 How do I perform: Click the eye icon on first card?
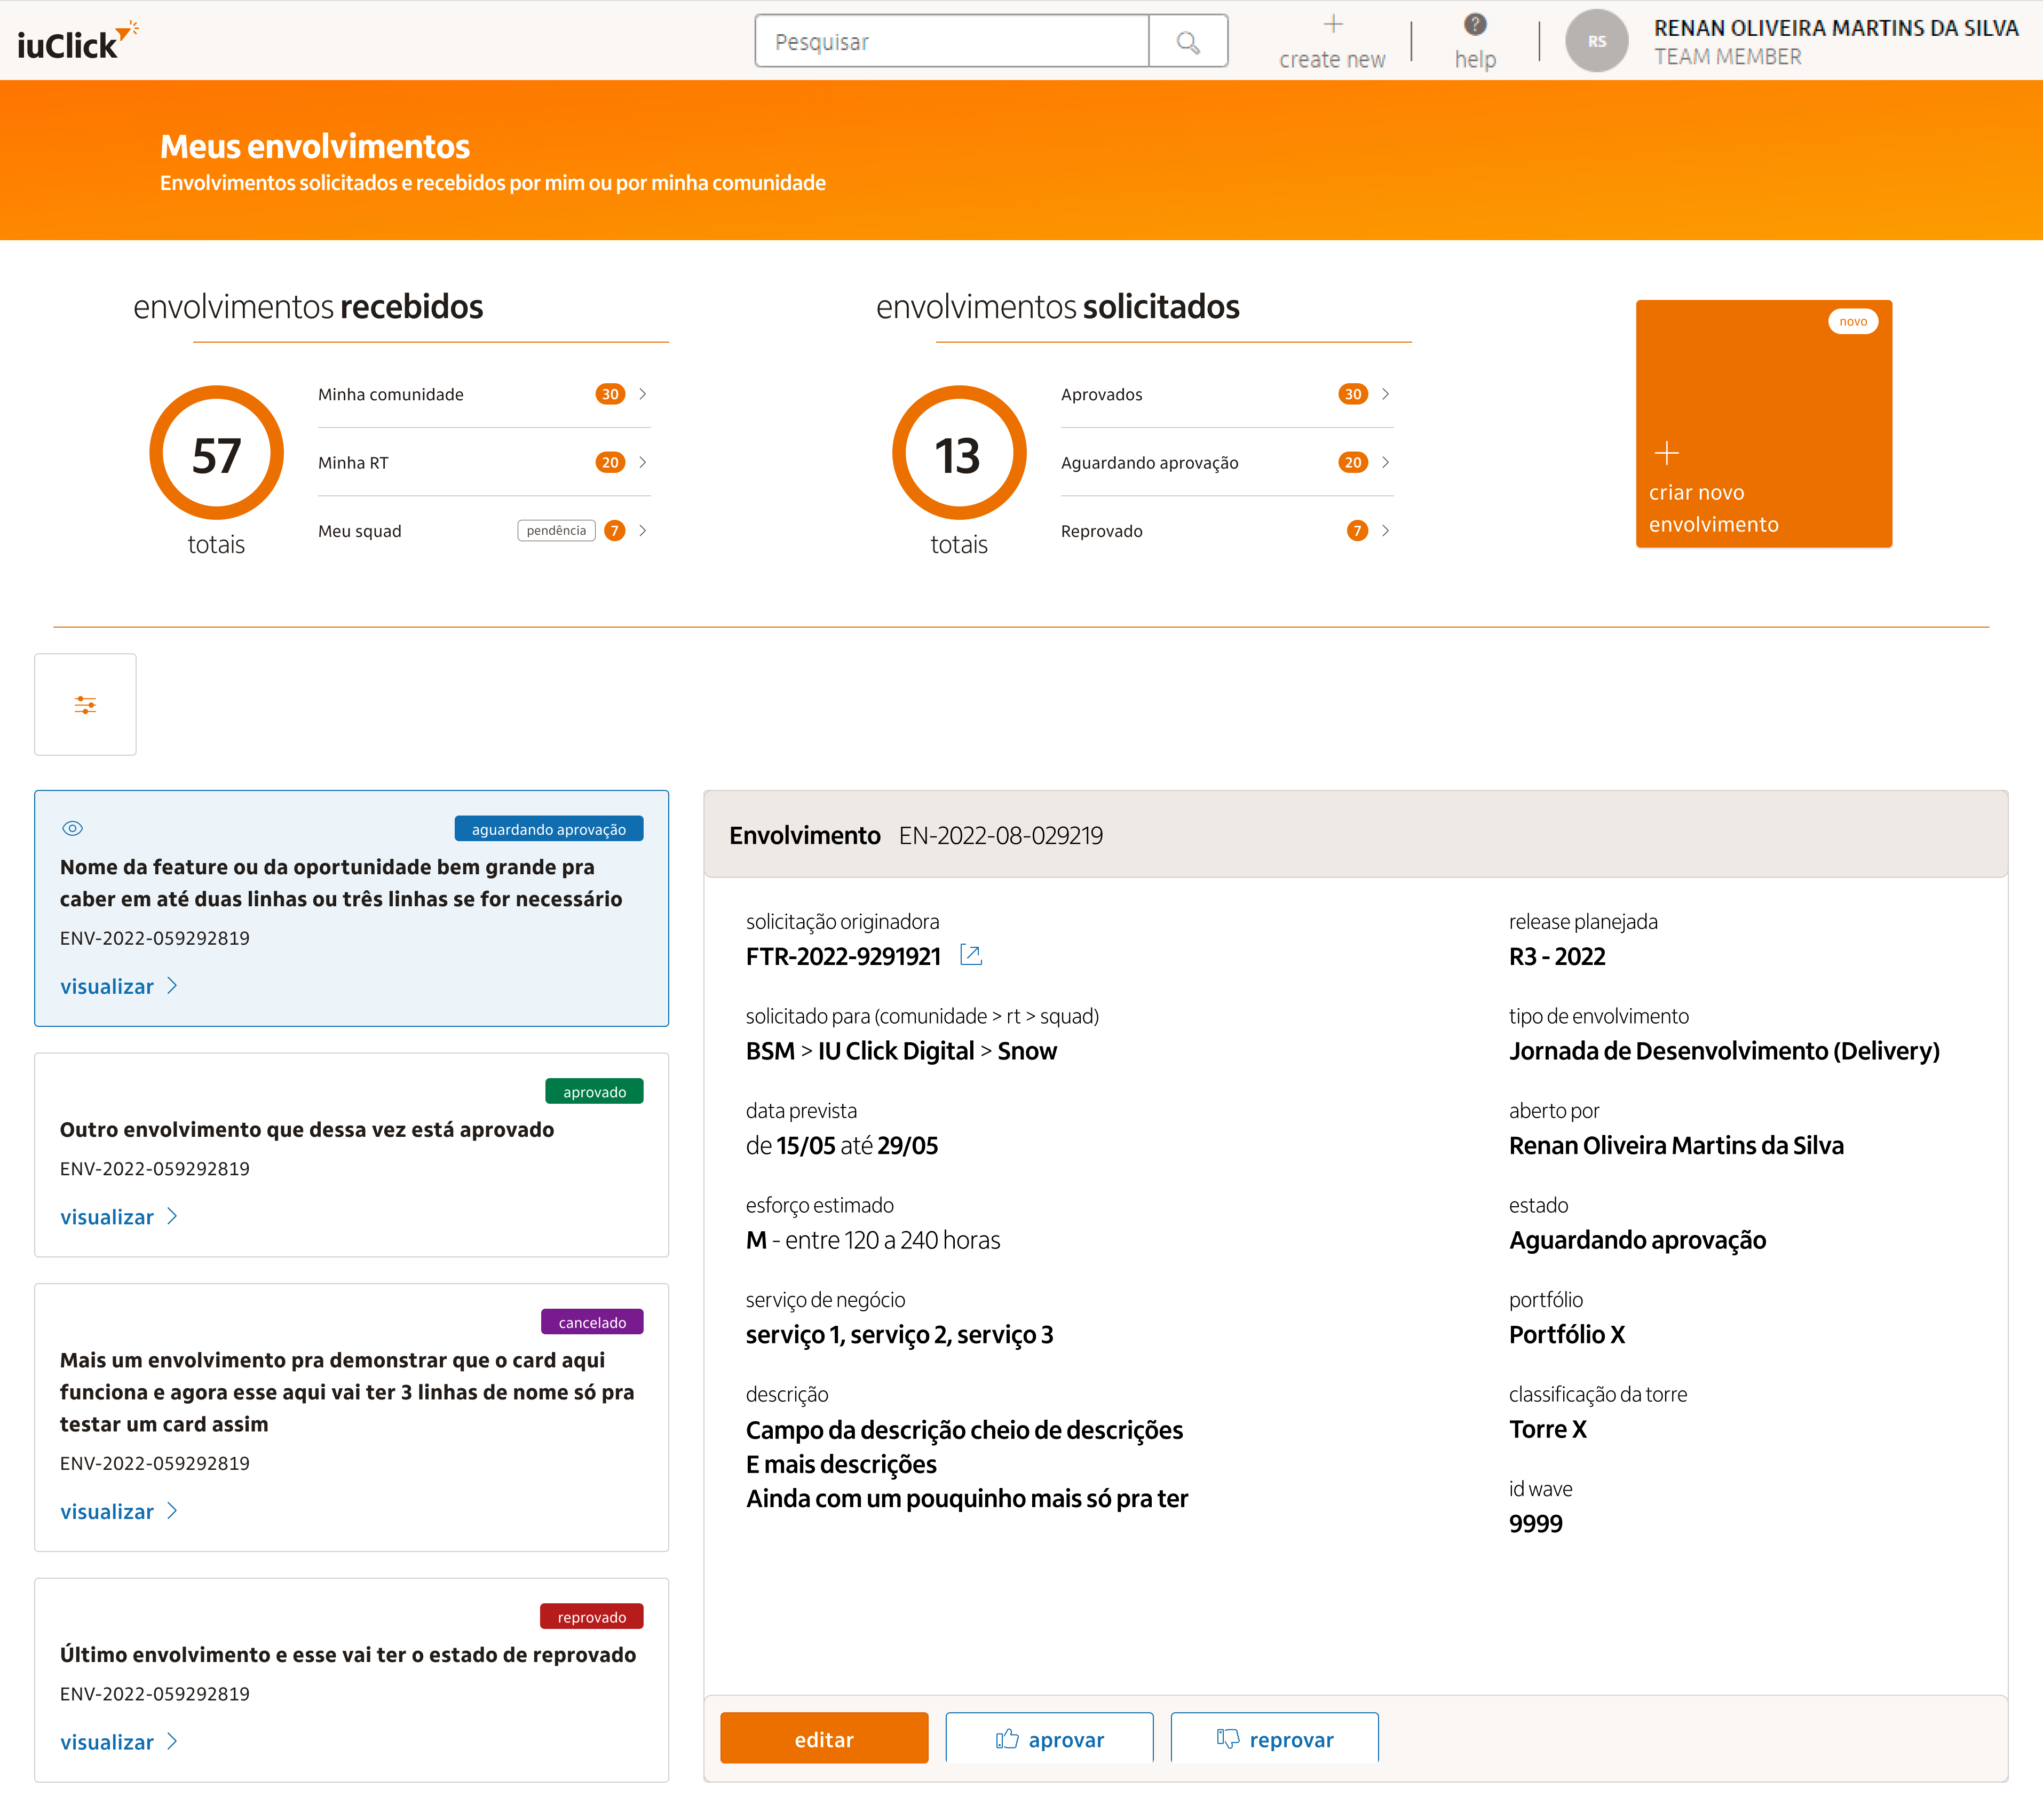point(72,828)
